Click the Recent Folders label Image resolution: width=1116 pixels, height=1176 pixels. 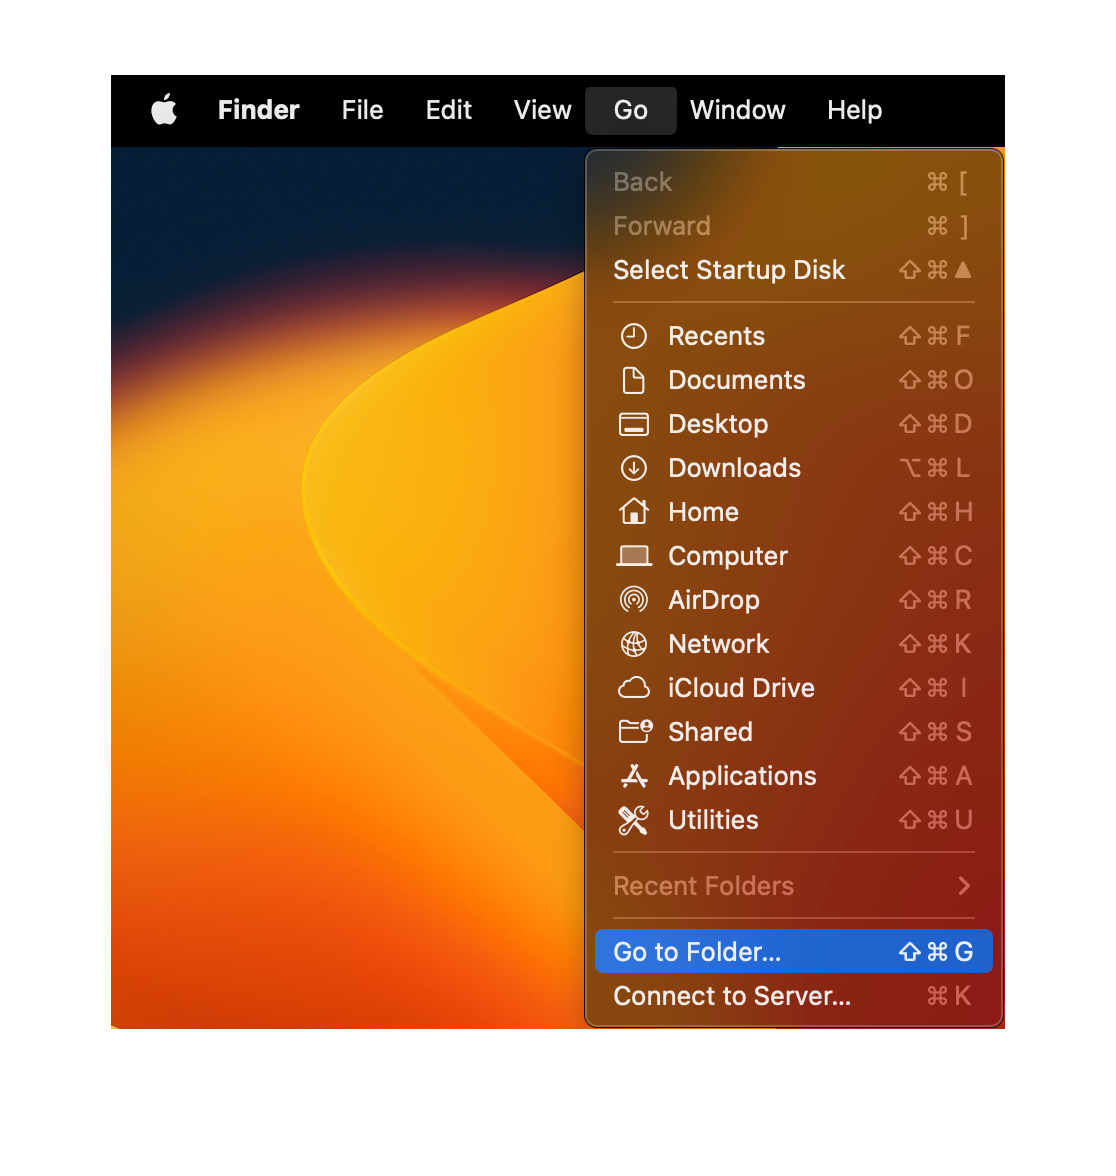coord(704,886)
